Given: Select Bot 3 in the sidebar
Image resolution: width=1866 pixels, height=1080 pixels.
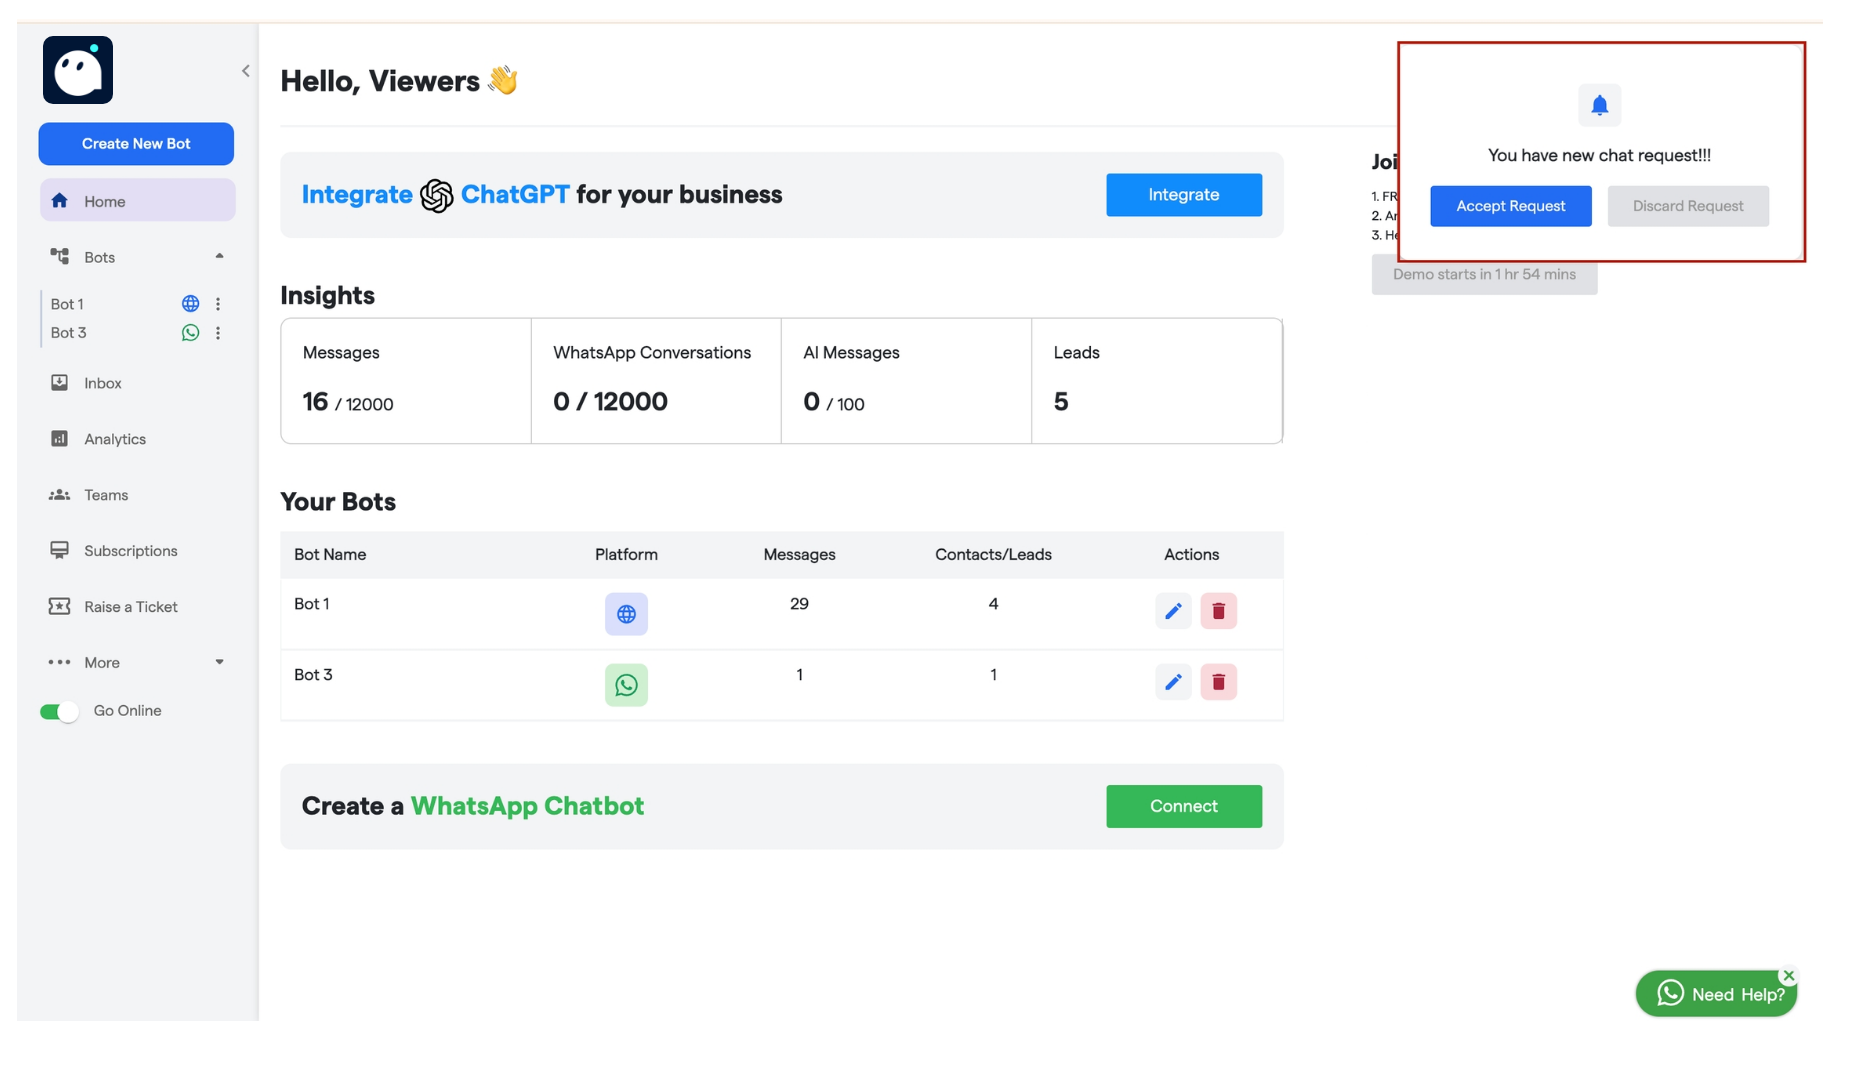Looking at the screenshot, I should pyautogui.click(x=69, y=333).
